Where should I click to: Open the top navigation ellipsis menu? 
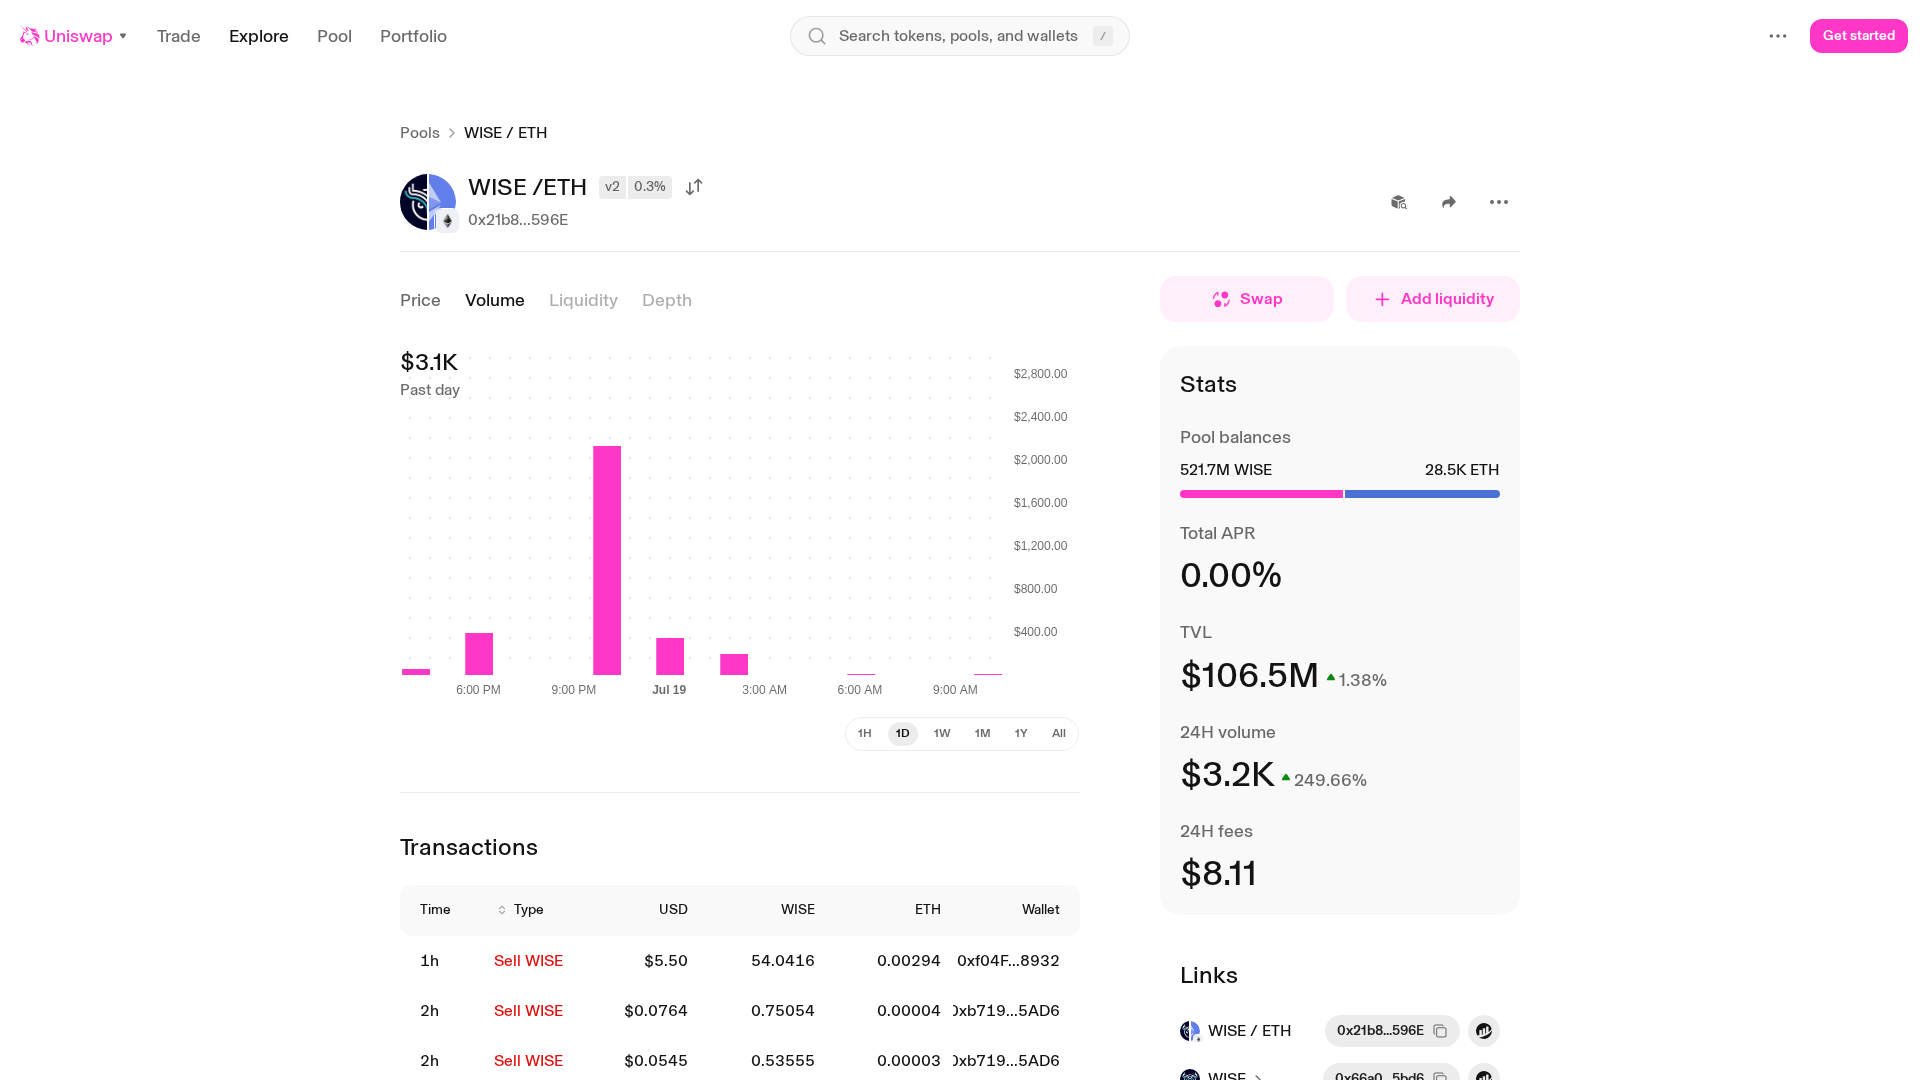(1778, 36)
